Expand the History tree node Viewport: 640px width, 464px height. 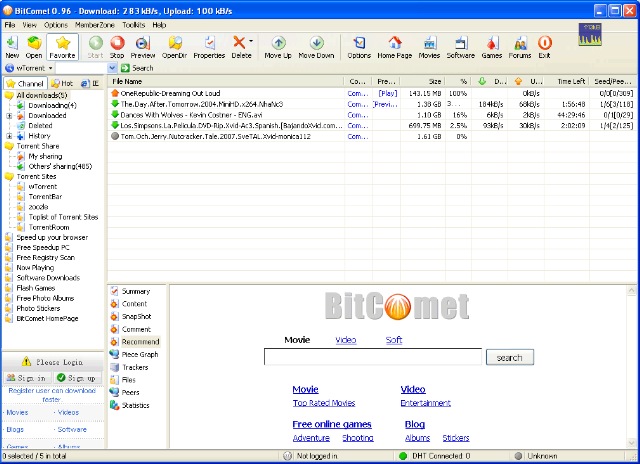[9, 136]
